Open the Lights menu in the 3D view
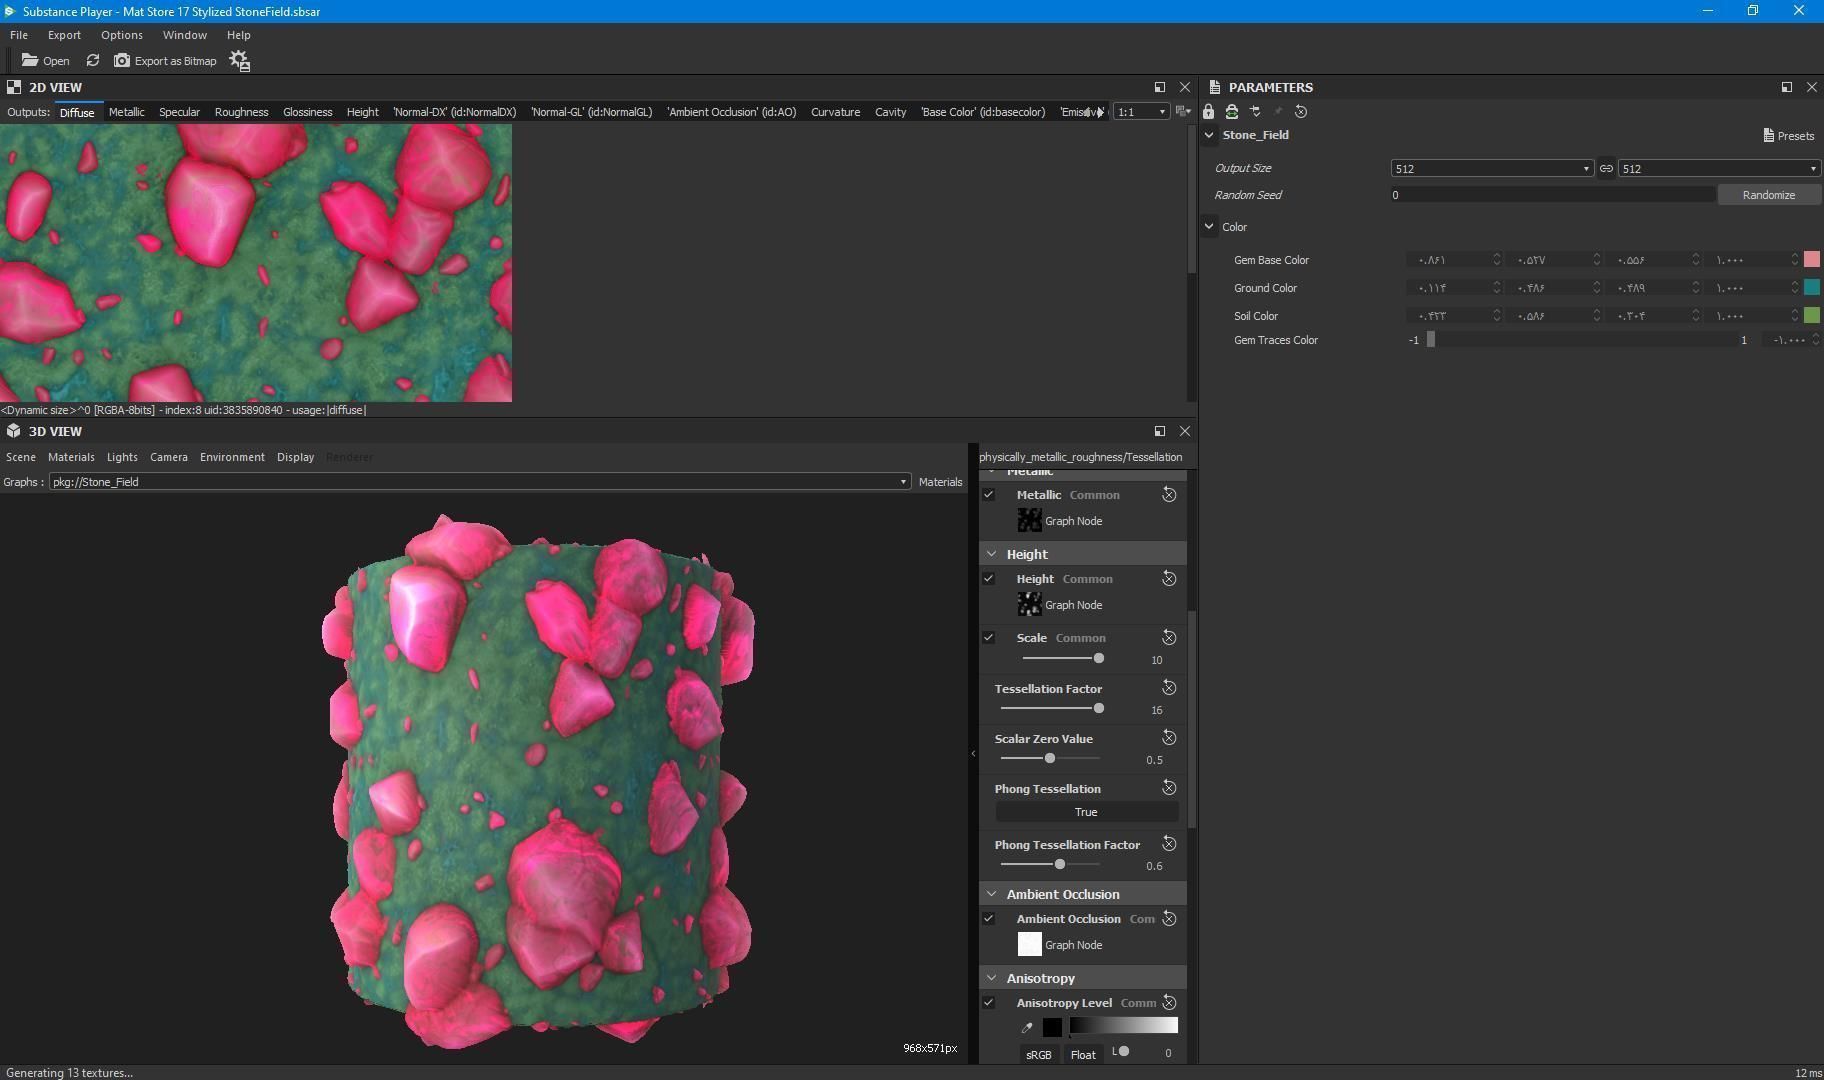This screenshot has width=1824, height=1080. click(x=122, y=457)
